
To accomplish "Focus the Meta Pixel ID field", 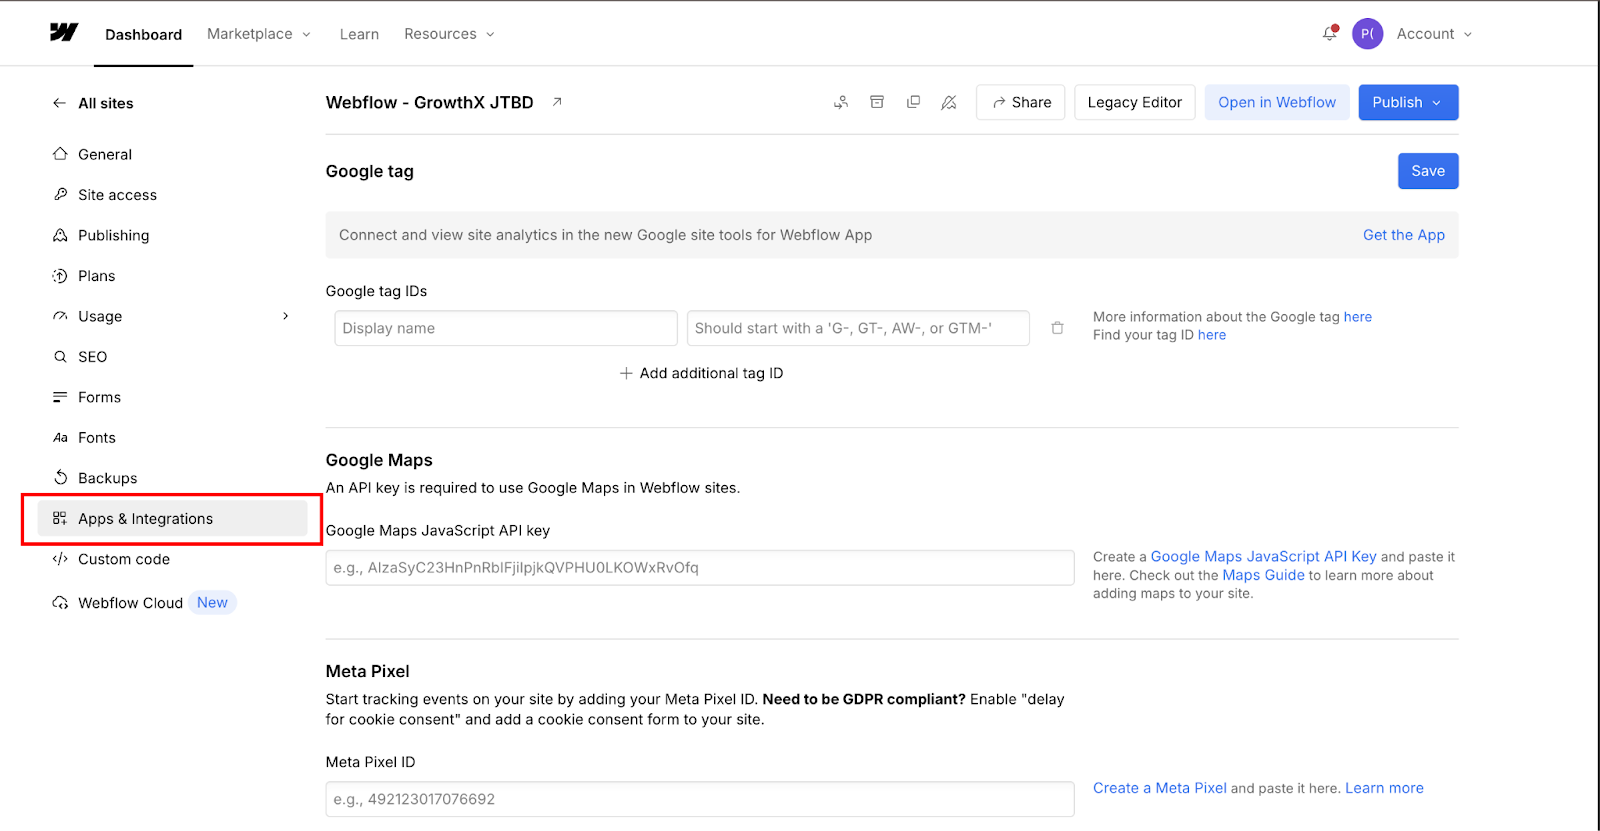I will tap(700, 799).
